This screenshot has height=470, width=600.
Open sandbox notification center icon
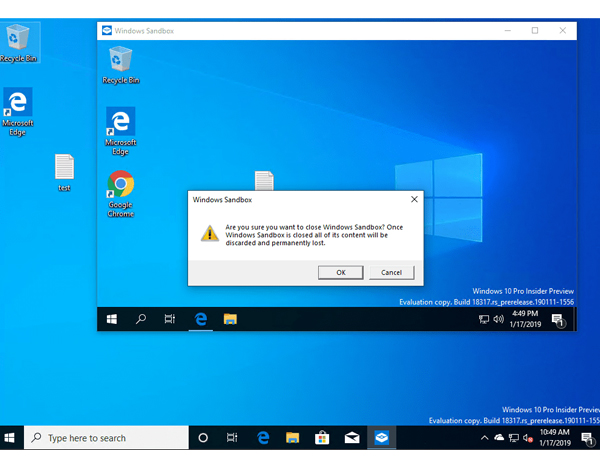(x=559, y=320)
